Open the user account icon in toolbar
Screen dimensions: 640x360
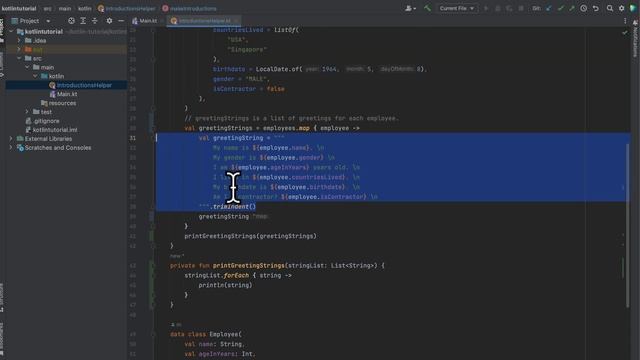[x=410, y=8]
